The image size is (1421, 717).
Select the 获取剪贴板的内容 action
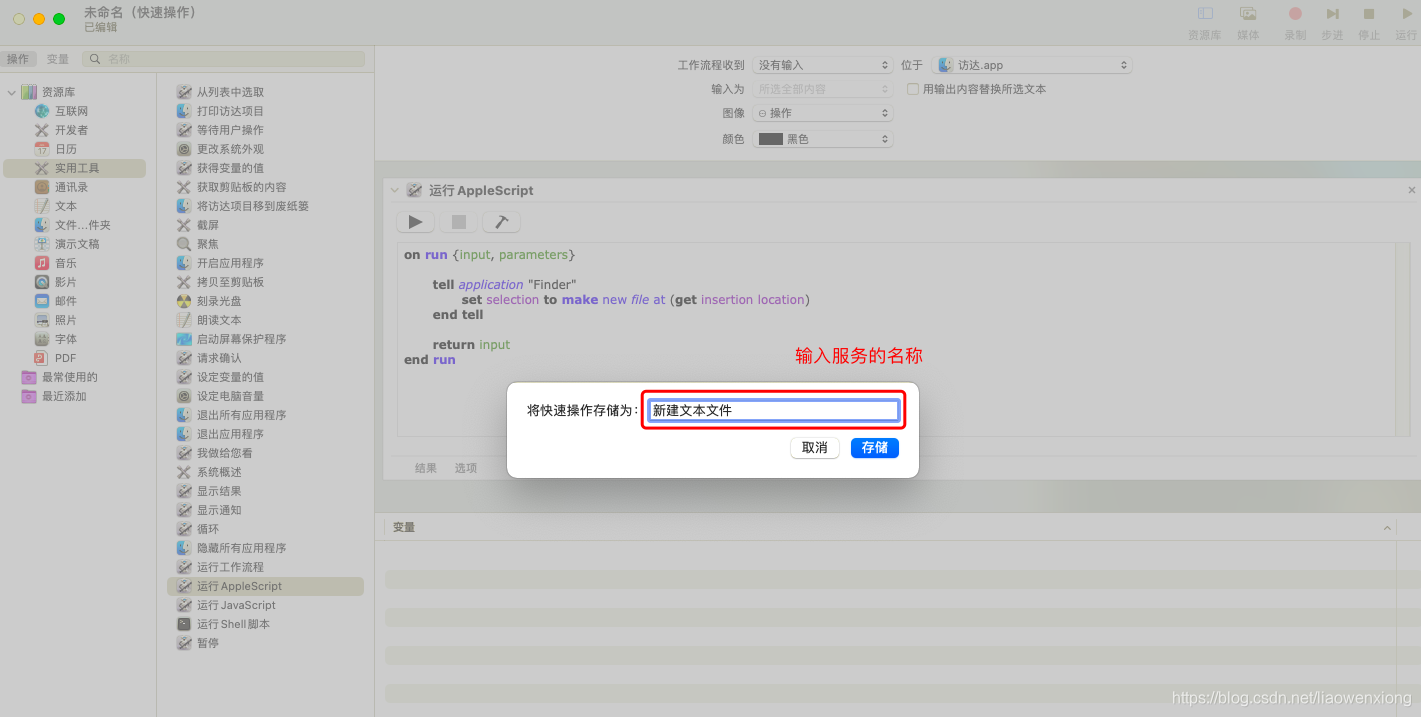coord(241,187)
